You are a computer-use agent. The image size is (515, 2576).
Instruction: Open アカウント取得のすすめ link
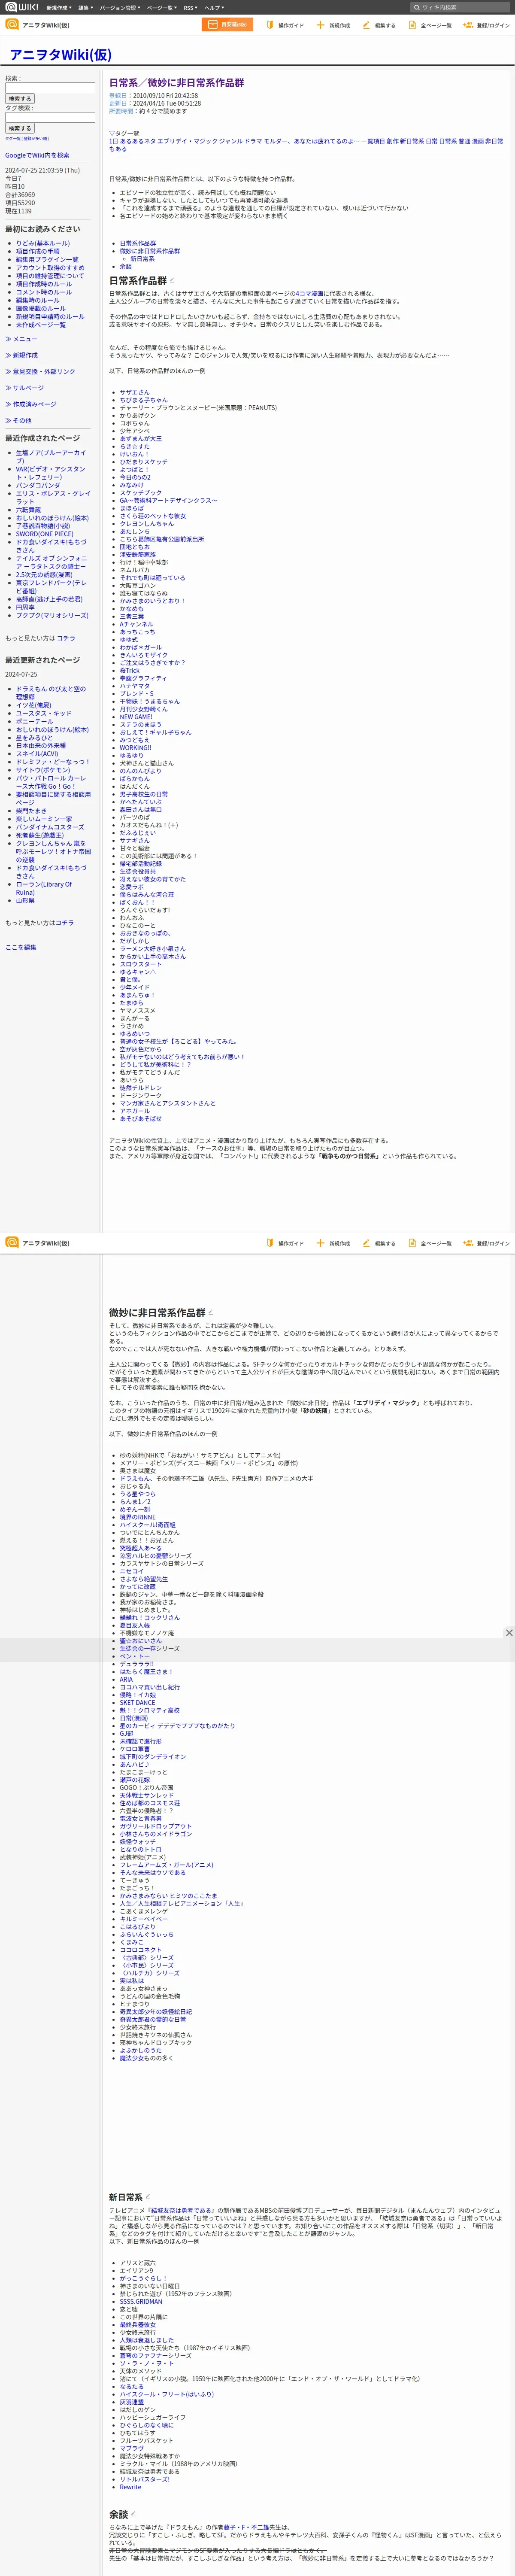(50, 267)
